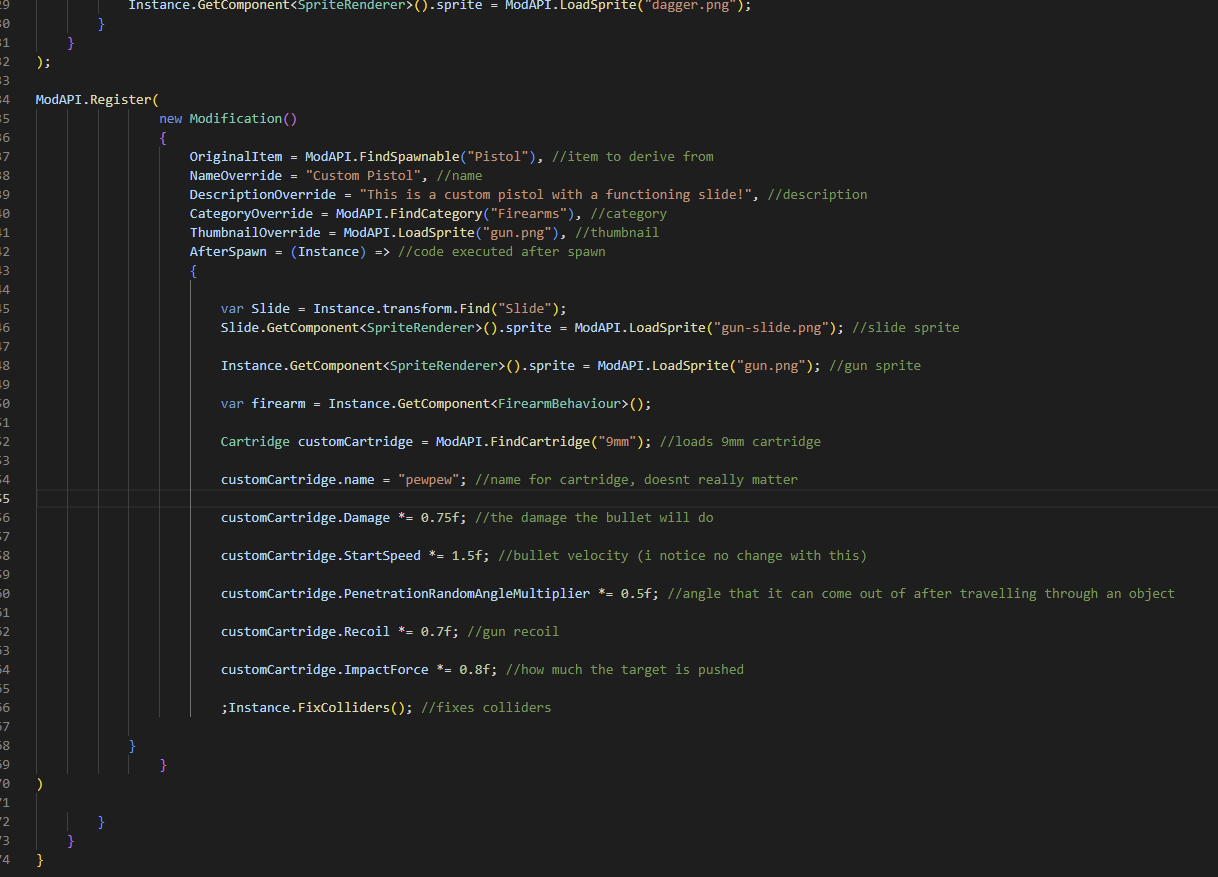Click '//the damage the bullet will do' comment

pos(594,517)
